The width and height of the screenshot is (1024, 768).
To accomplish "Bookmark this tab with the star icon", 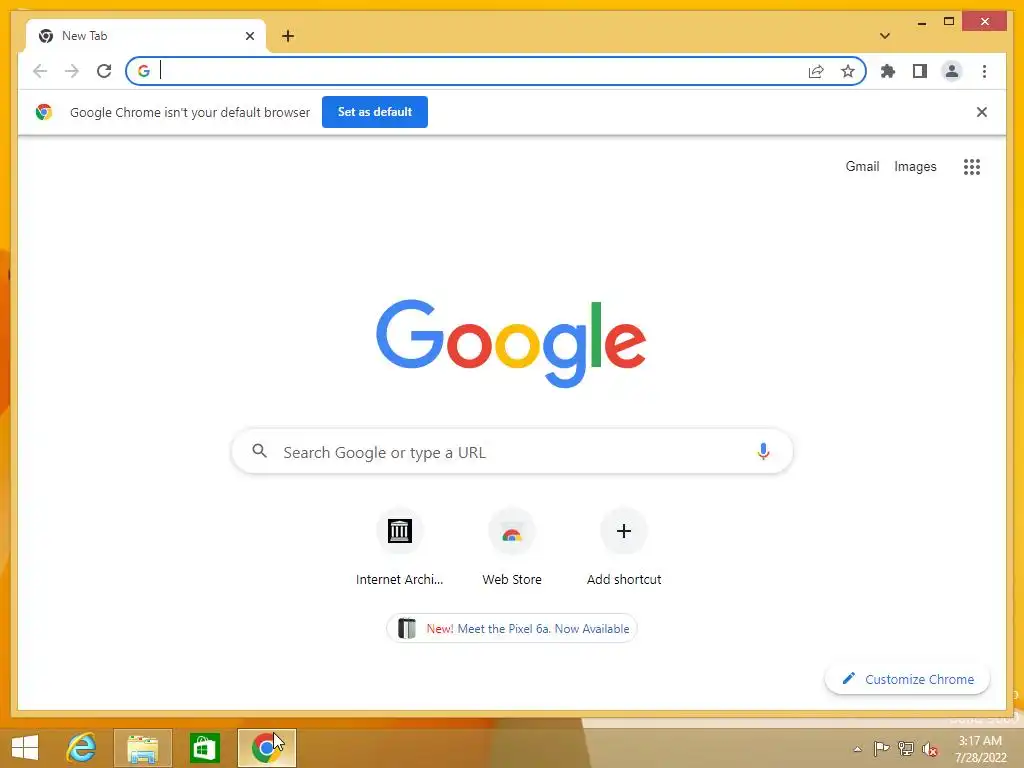I will tap(848, 71).
